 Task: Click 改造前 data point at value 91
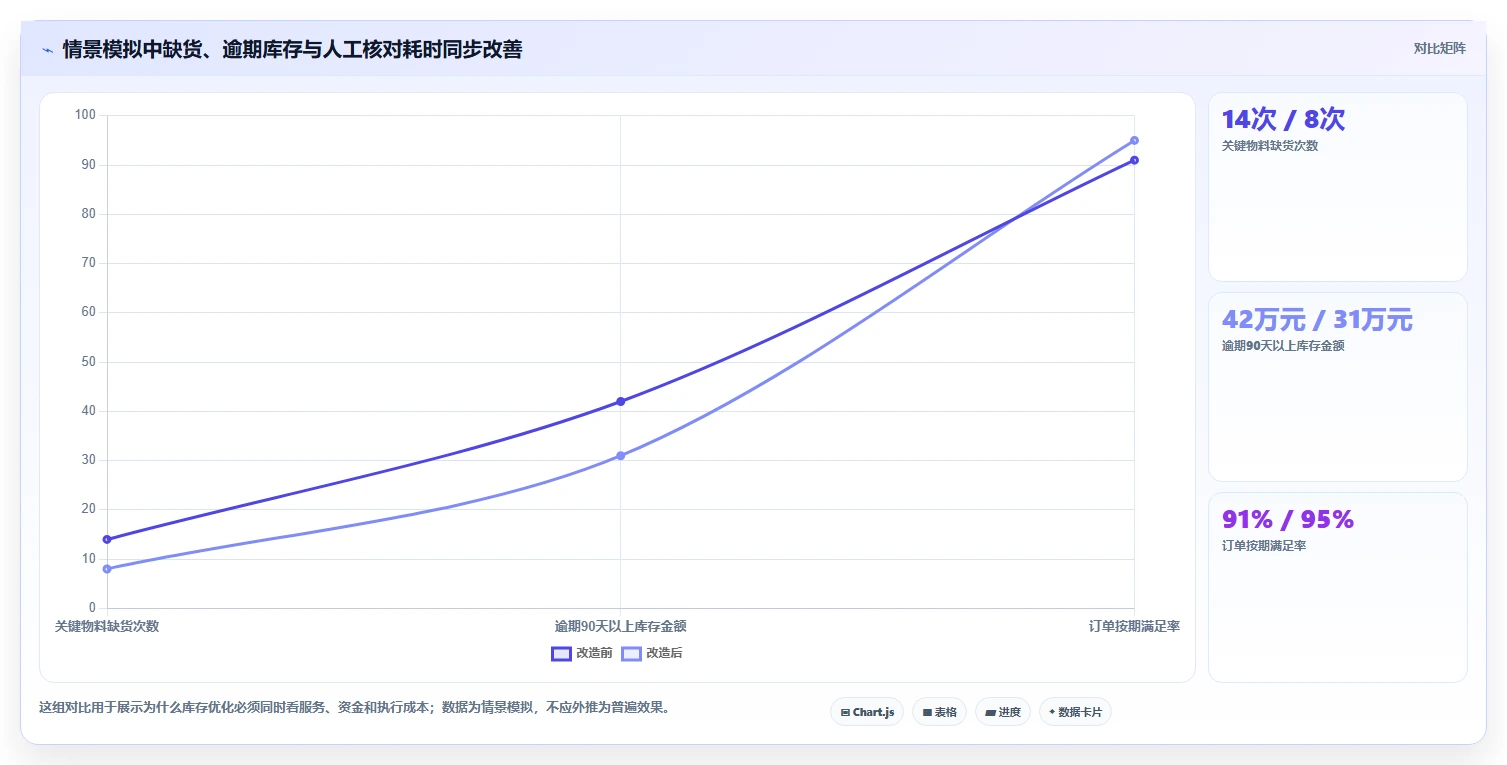[1134, 160]
